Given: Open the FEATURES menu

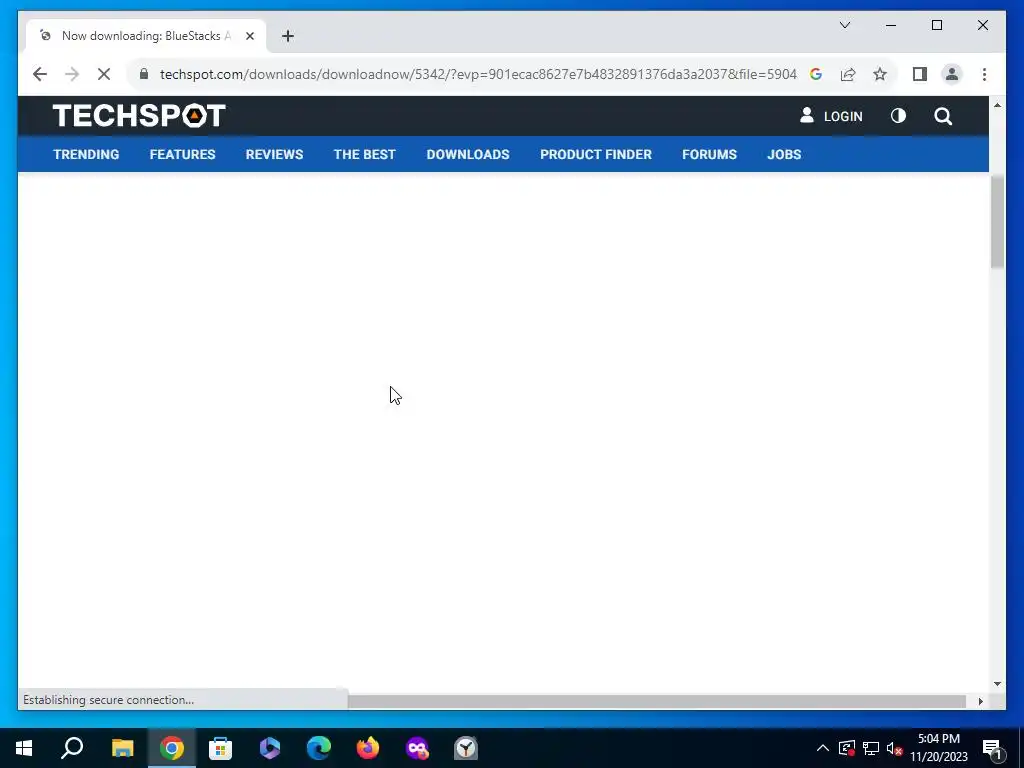Looking at the screenshot, I should click(x=182, y=154).
